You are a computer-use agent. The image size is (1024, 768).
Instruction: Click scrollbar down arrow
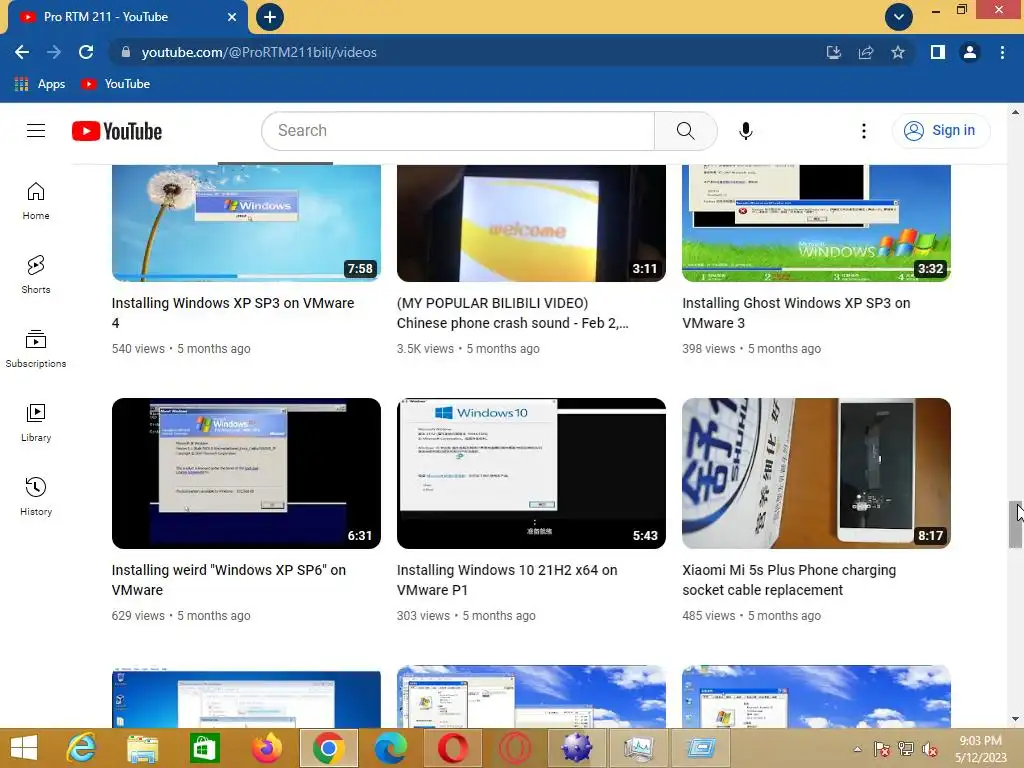point(1015,719)
